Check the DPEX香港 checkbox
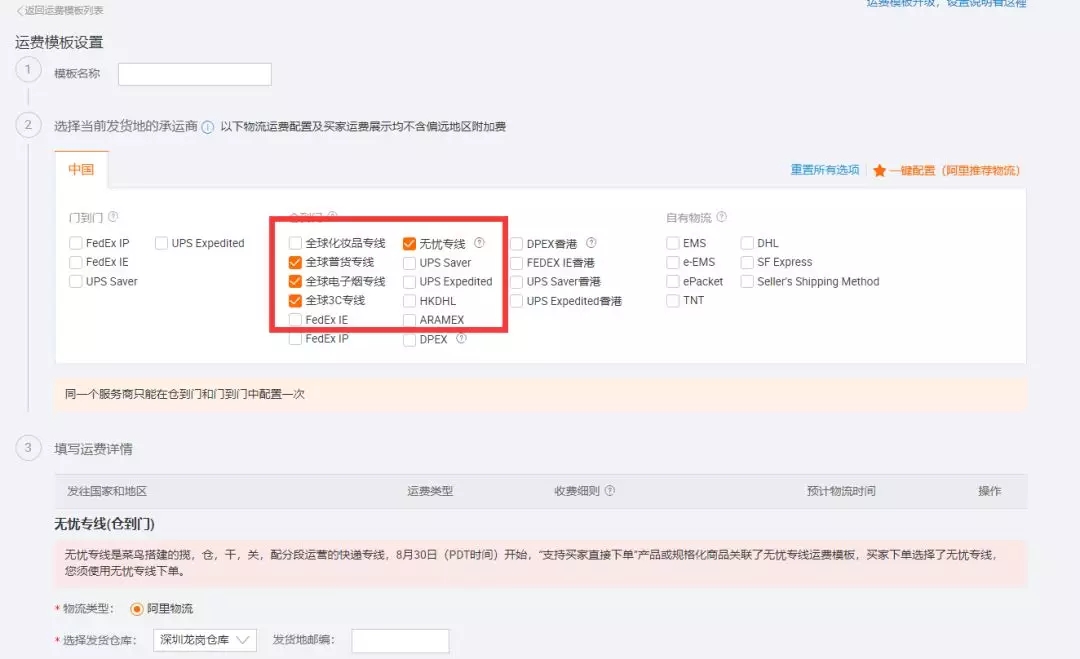 pyautogui.click(x=517, y=244)
